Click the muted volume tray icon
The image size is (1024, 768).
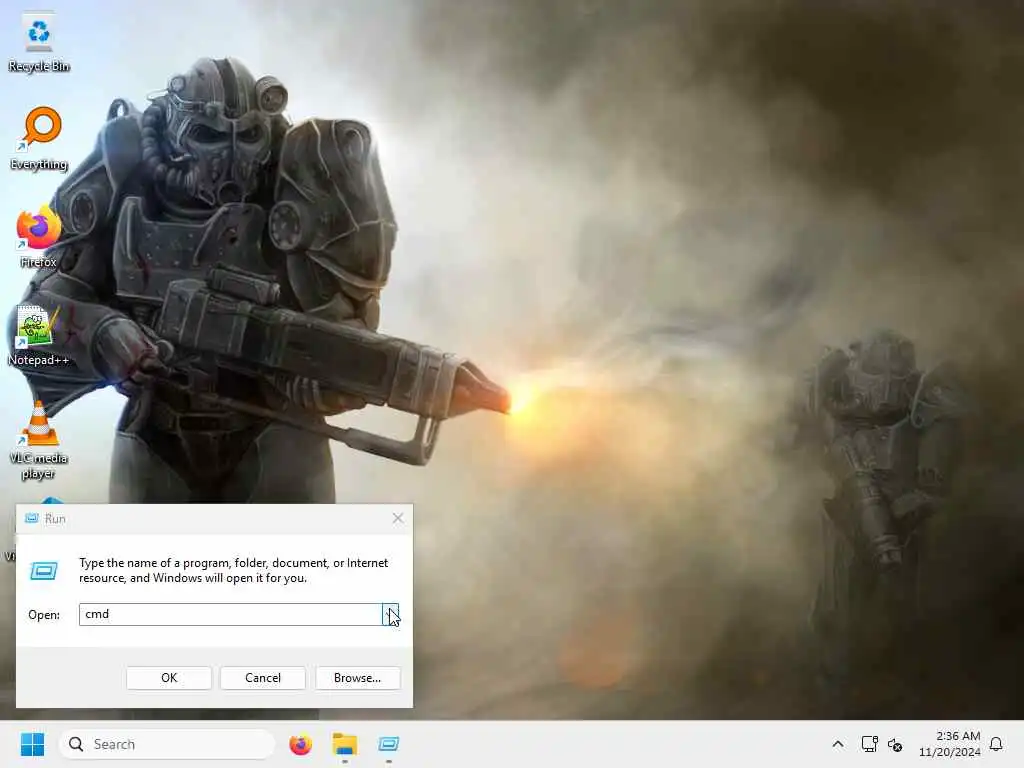coord(895,744)
